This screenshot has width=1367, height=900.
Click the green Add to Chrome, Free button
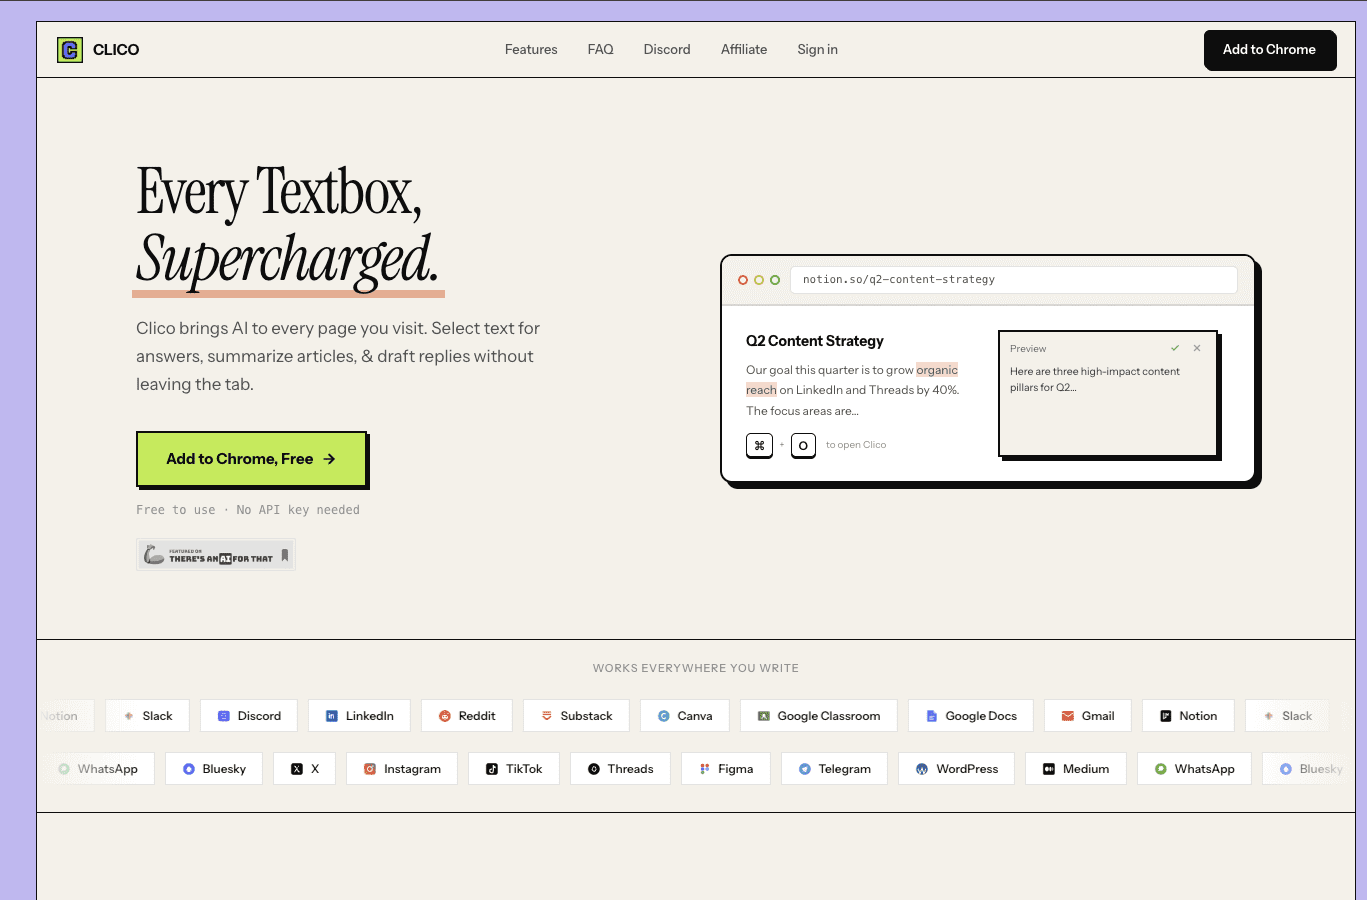pyautogui.click(x=251, y=459)
